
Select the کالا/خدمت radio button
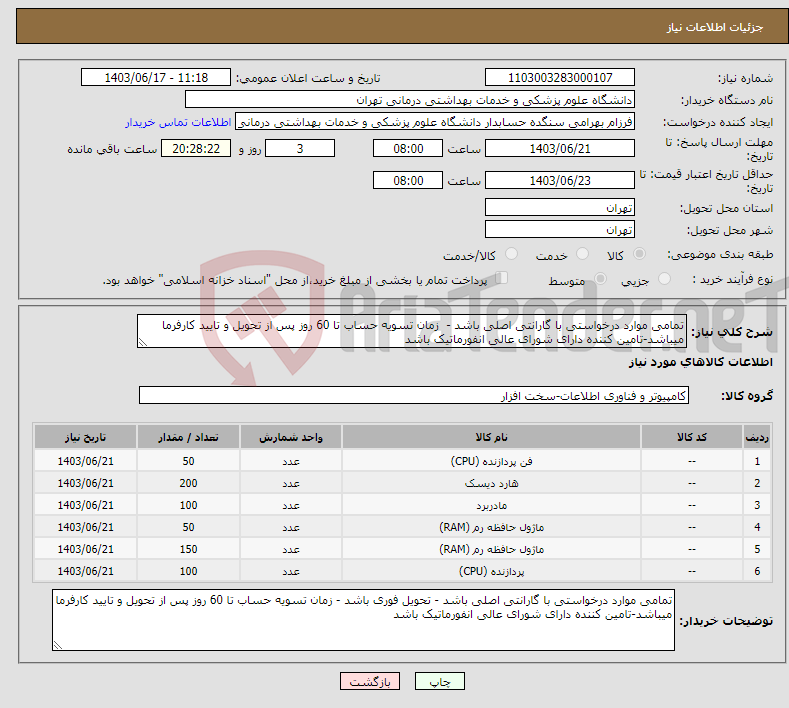511,254
